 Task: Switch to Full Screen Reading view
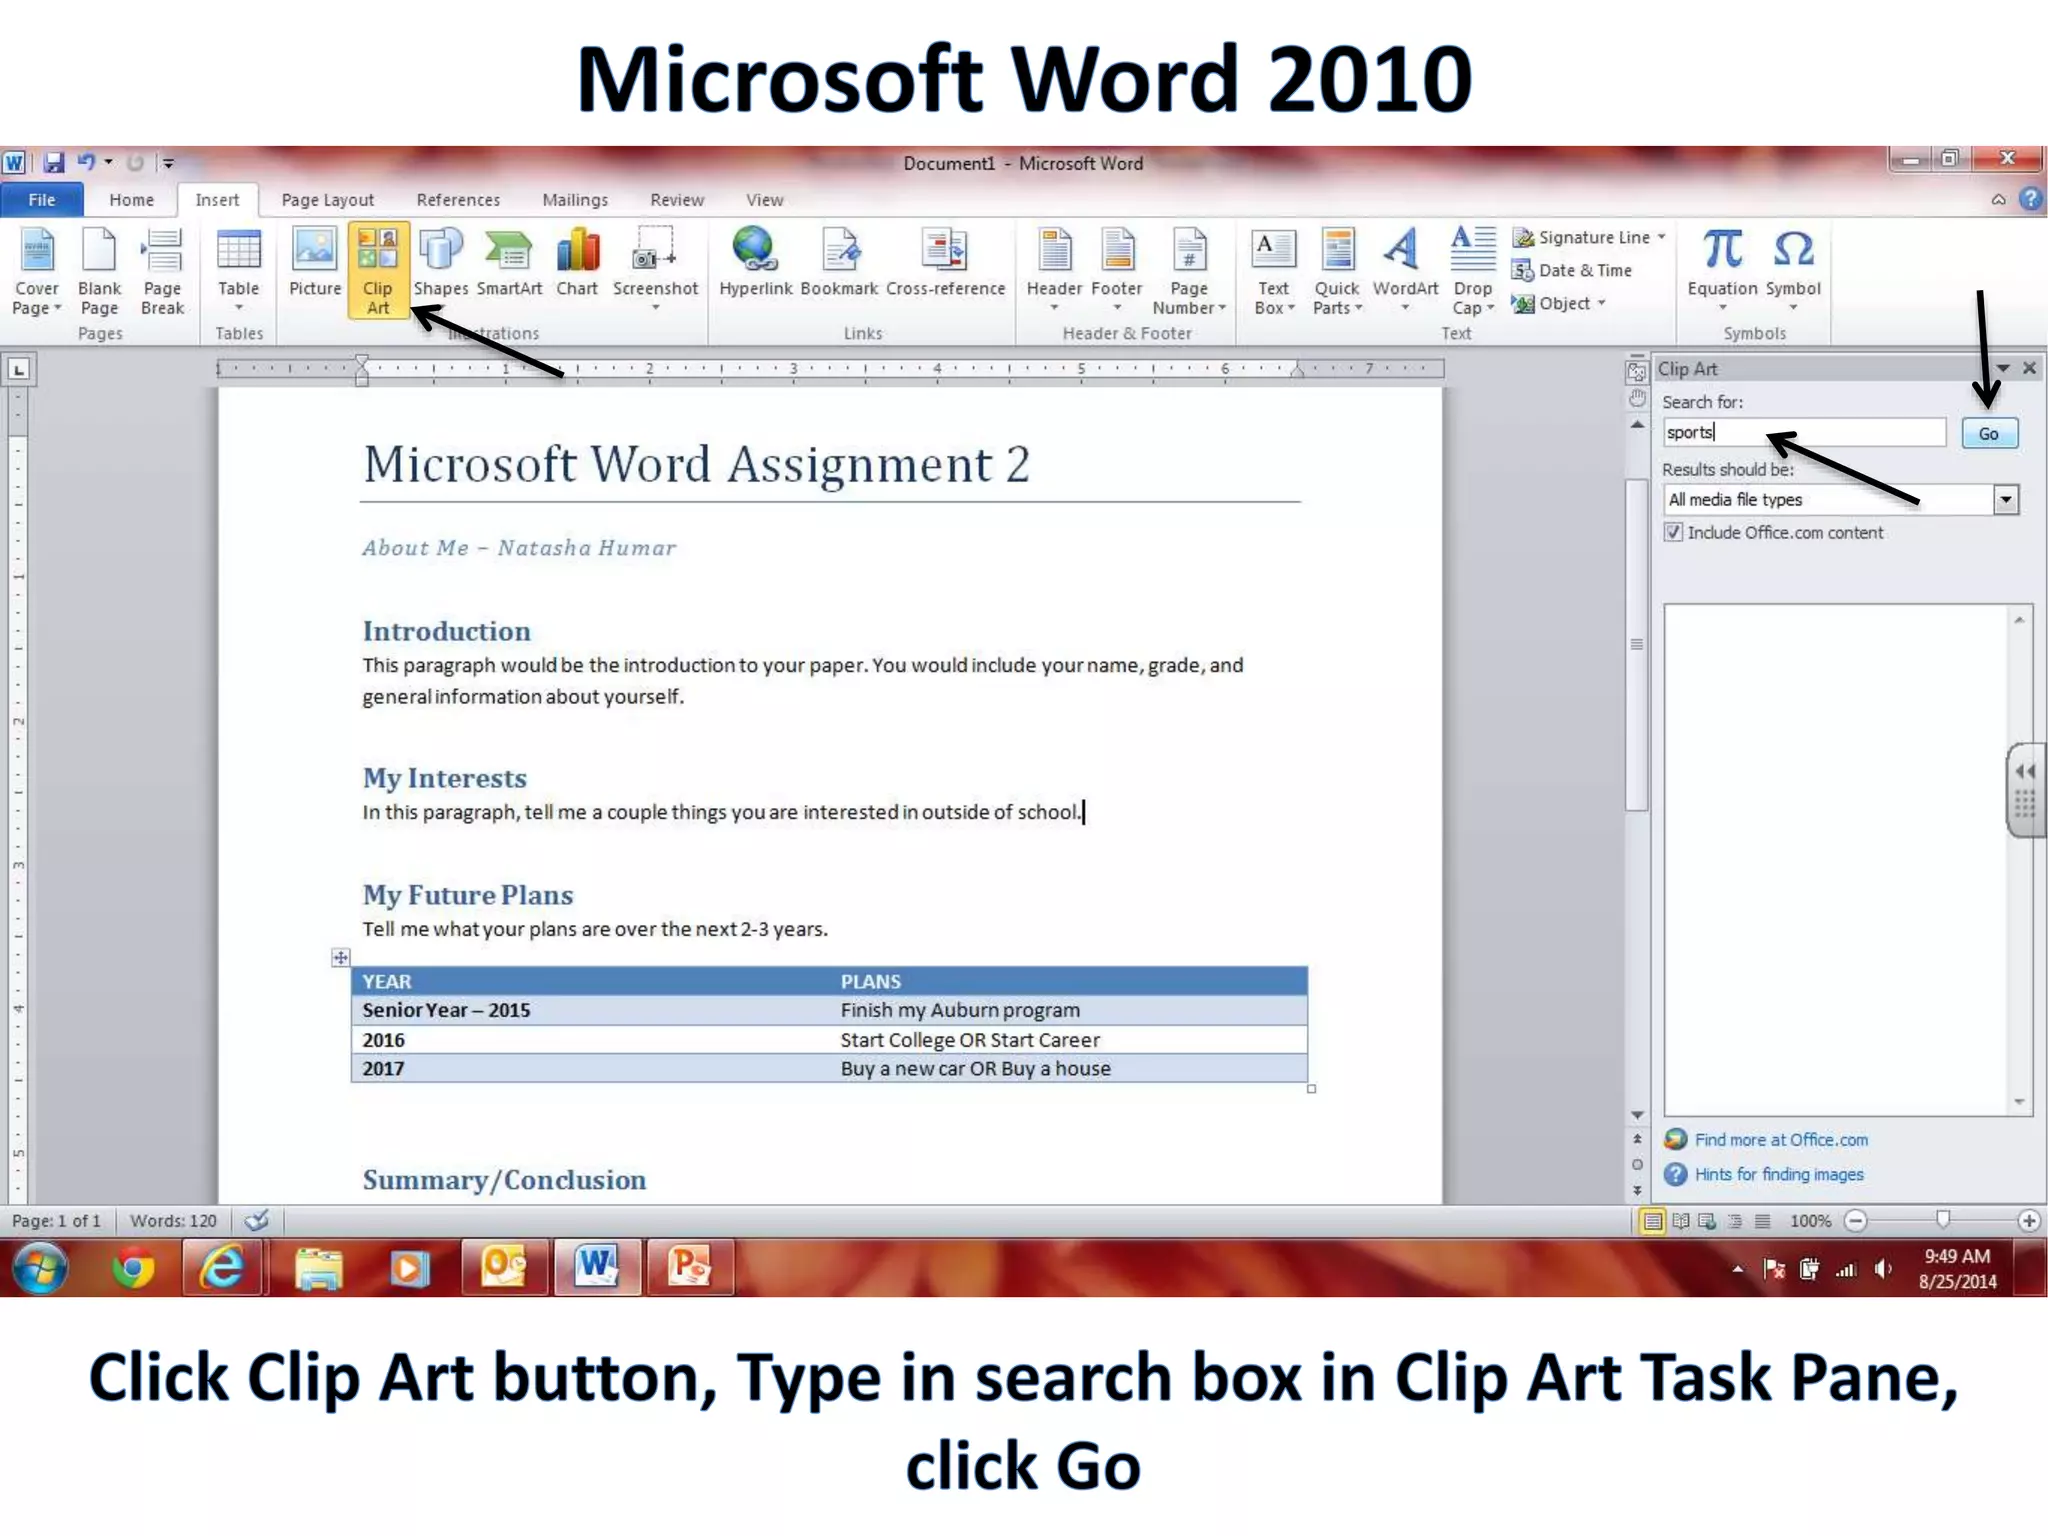pos(1681,1220)
